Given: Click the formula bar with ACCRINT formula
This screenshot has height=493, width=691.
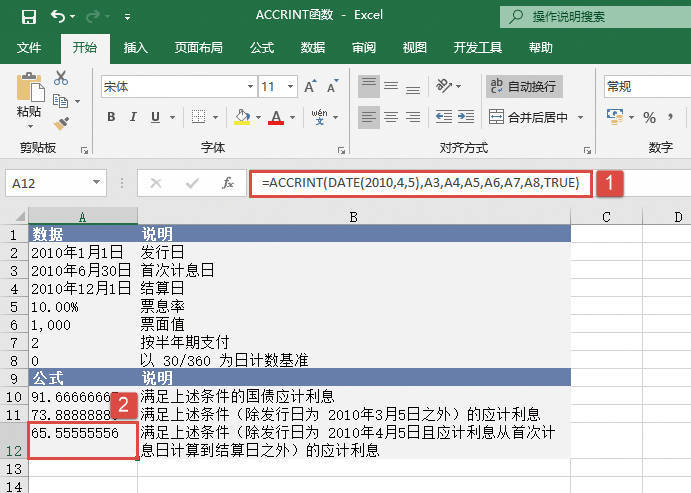Looking at the screenshot, I should point(420,183).
